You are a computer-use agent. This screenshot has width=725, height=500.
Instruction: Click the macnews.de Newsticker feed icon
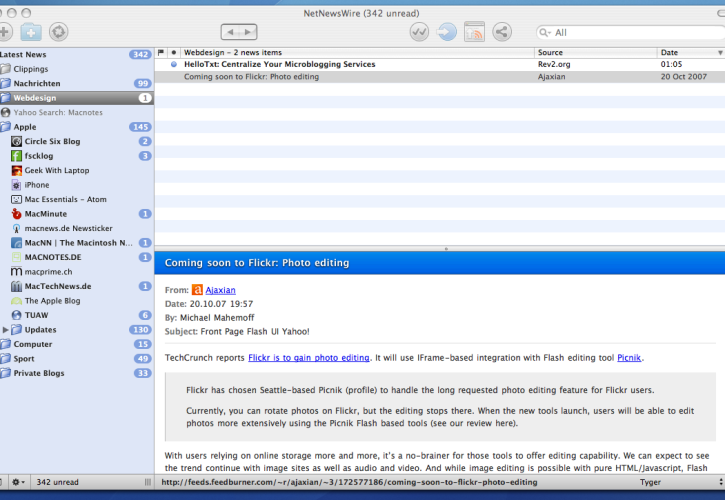pos(16,228)
